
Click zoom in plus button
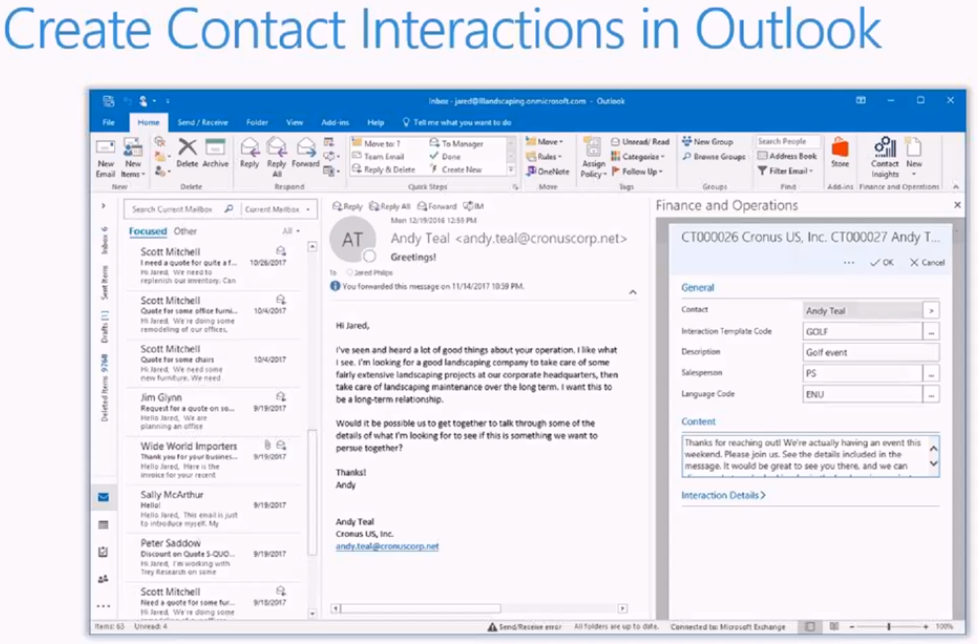[x=926, y=627]
